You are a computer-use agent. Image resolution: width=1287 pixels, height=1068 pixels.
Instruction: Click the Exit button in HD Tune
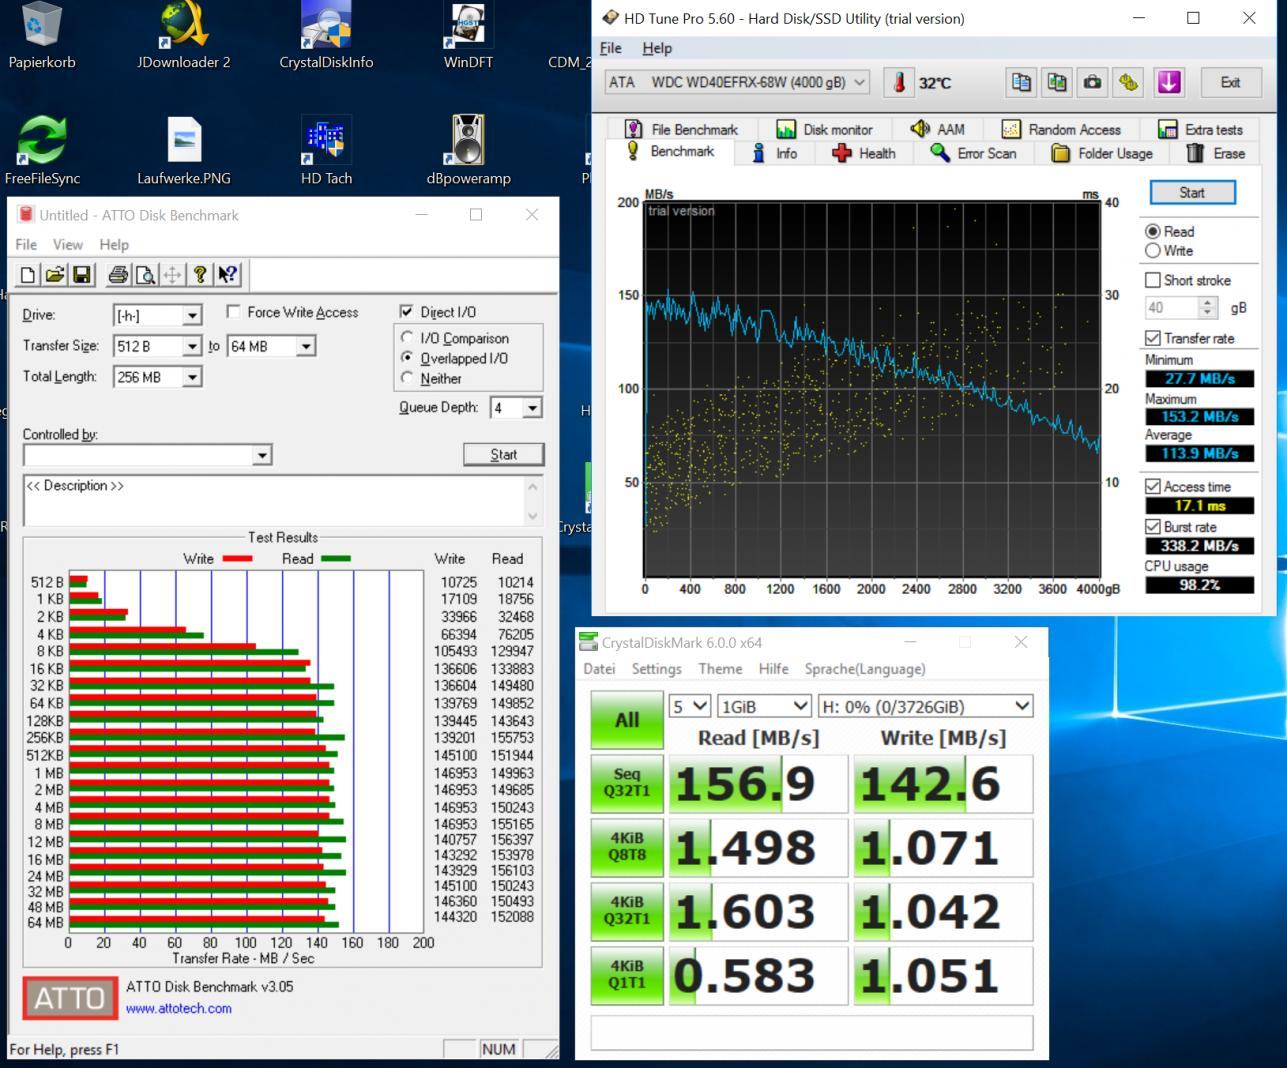point(1230,82)
